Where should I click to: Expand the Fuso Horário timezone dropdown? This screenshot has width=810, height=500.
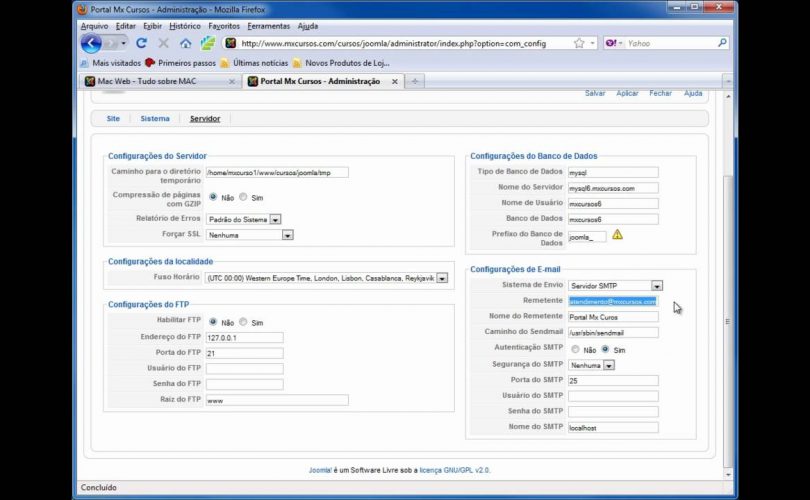pyautogui.click(x=441, y=278)
